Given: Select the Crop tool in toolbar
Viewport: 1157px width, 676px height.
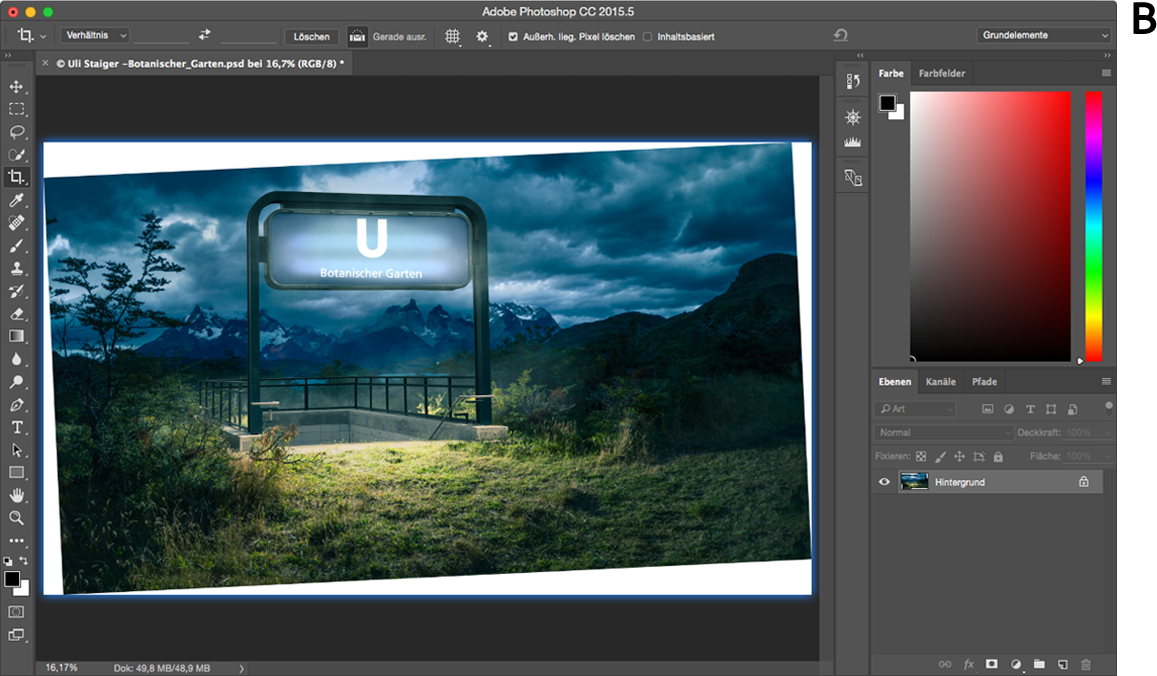Looking at the screenshot, I should (16, 177).
